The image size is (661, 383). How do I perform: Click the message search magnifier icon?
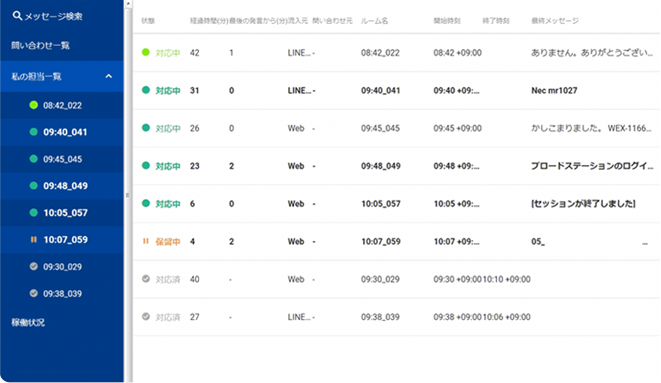point(17,16)
